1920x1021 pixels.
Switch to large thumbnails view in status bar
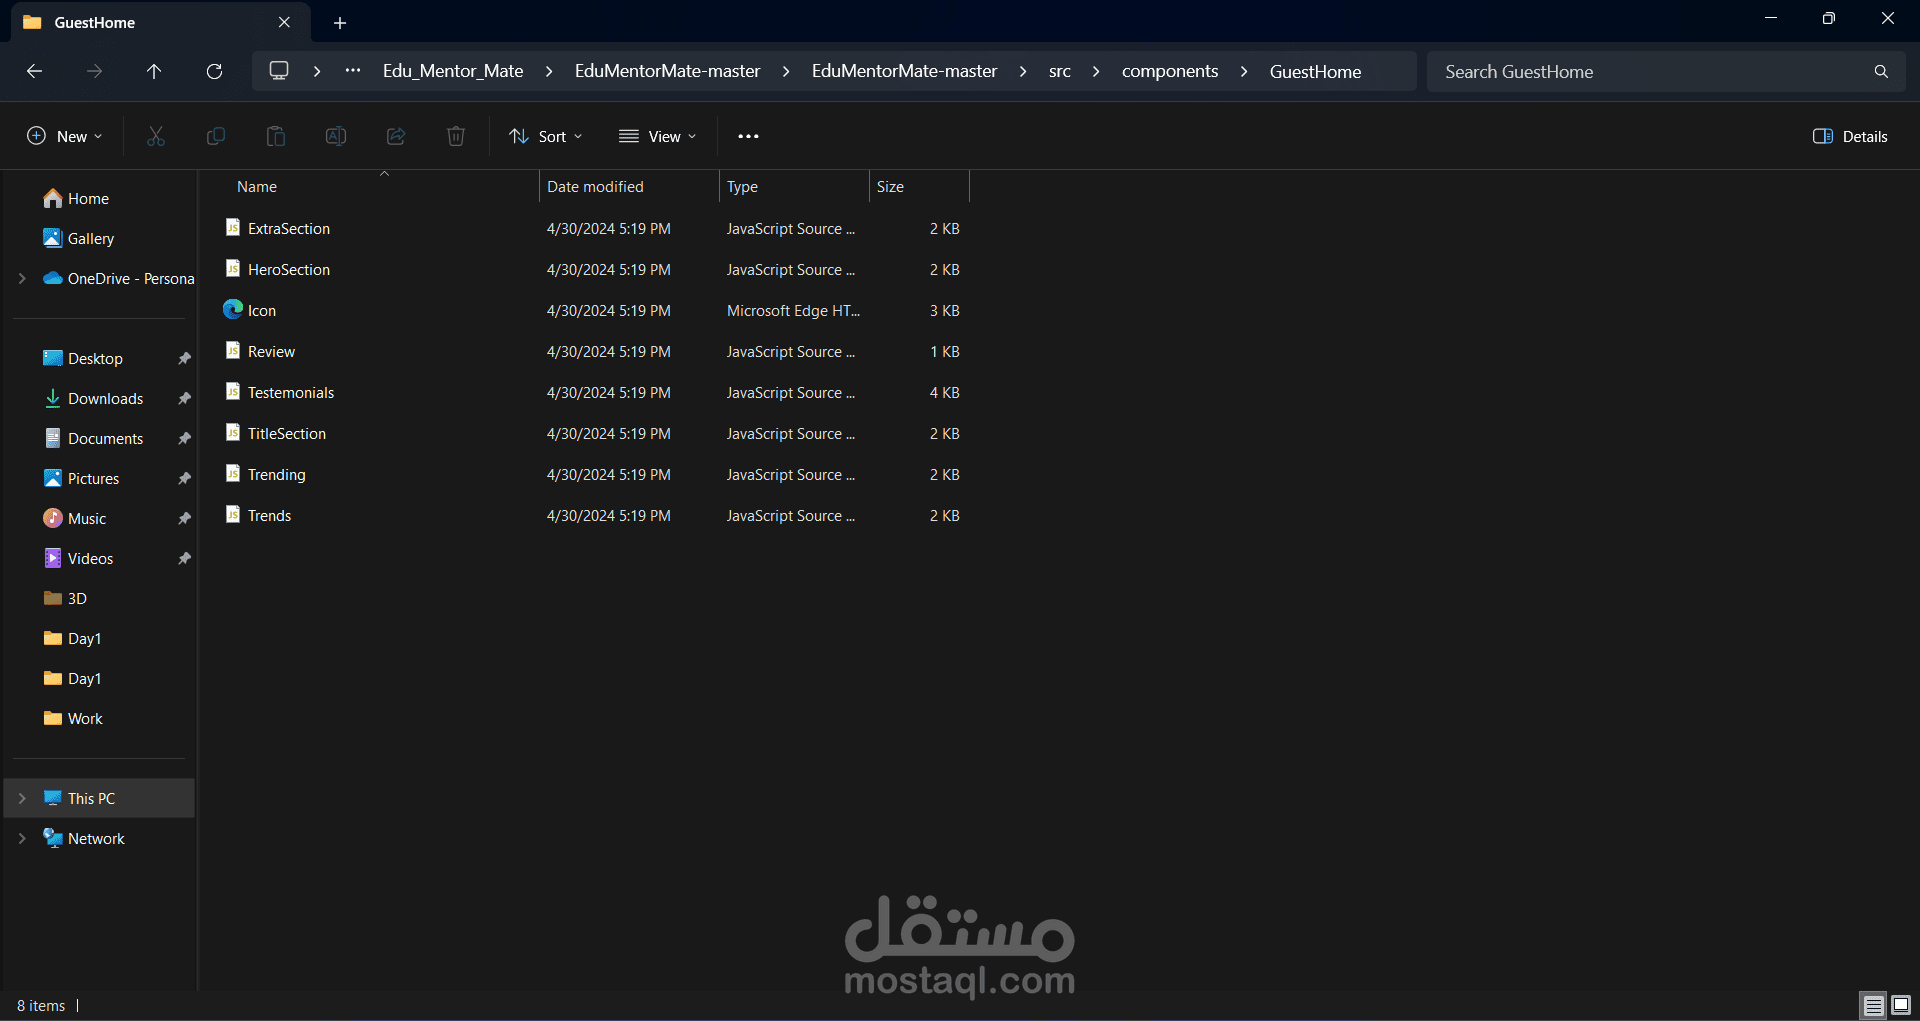point(1901,1005)
